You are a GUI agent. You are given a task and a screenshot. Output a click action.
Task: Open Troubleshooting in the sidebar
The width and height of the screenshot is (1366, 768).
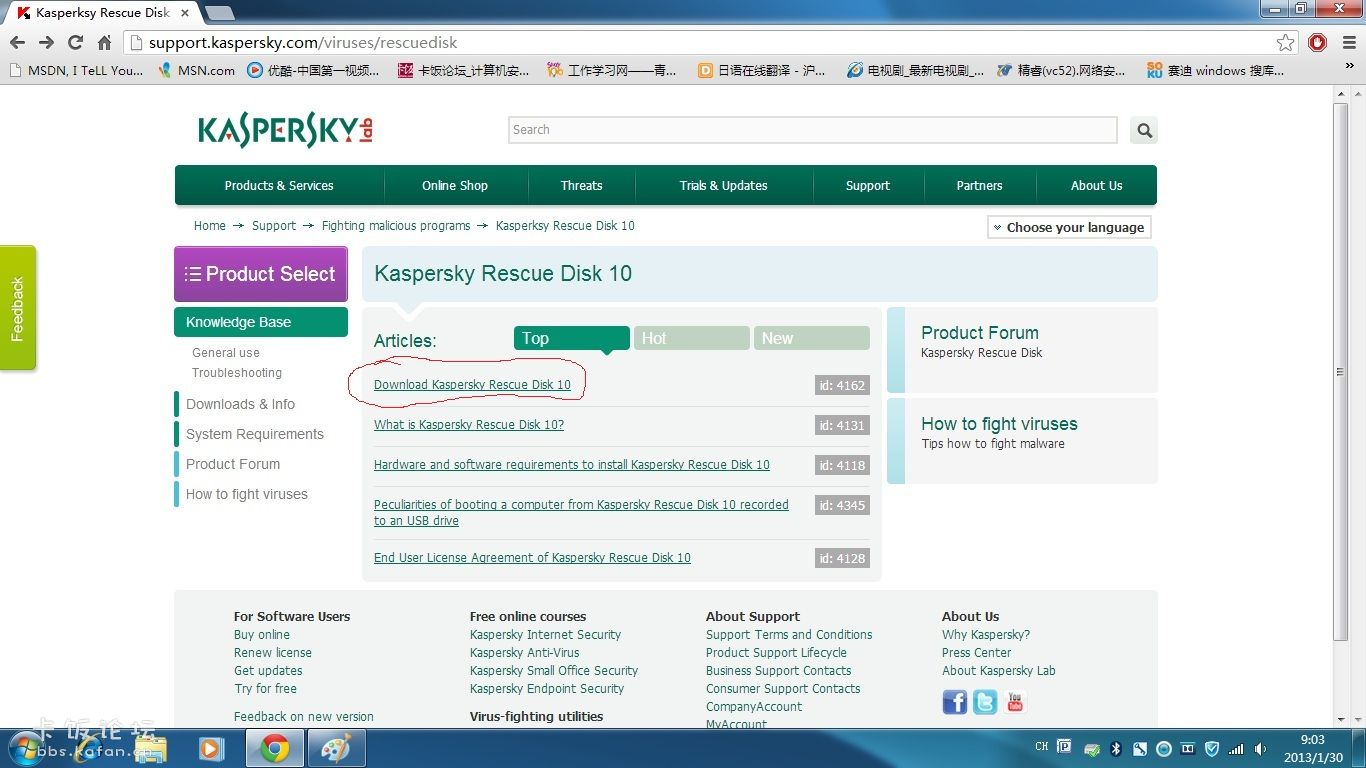(x=237, y=373)
